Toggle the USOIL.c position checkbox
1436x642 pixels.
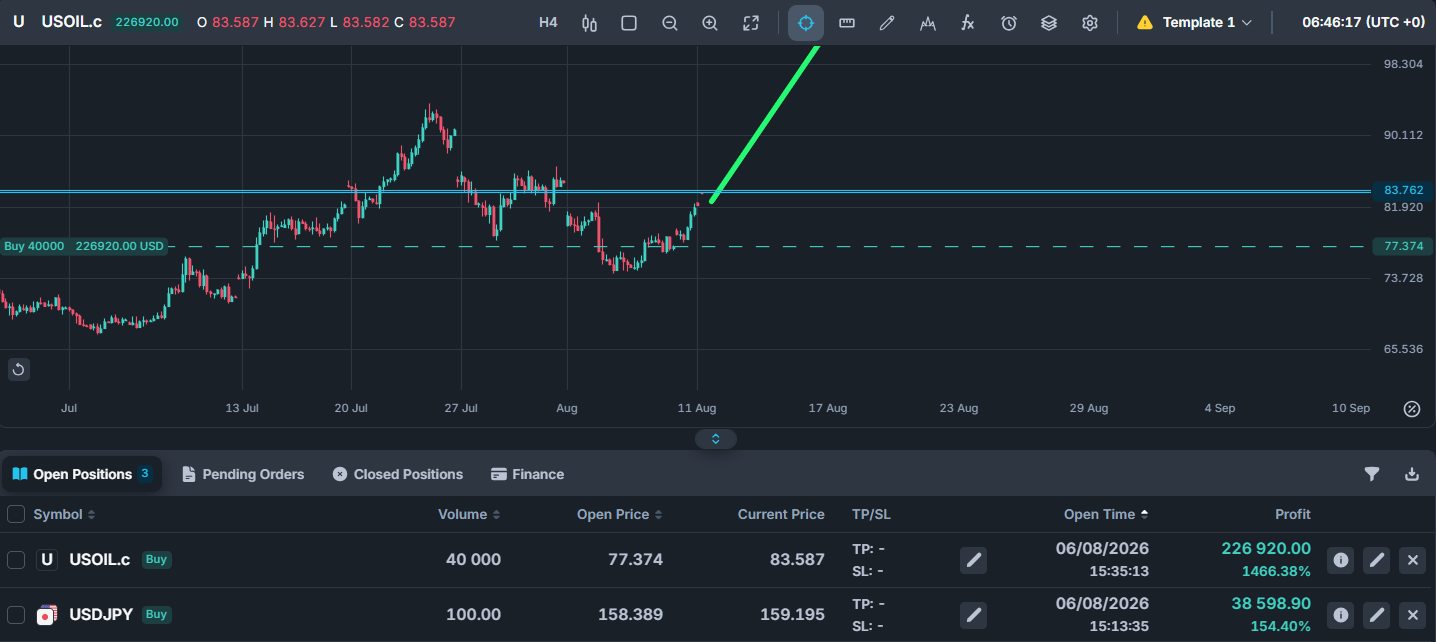[x=16, y=560]
